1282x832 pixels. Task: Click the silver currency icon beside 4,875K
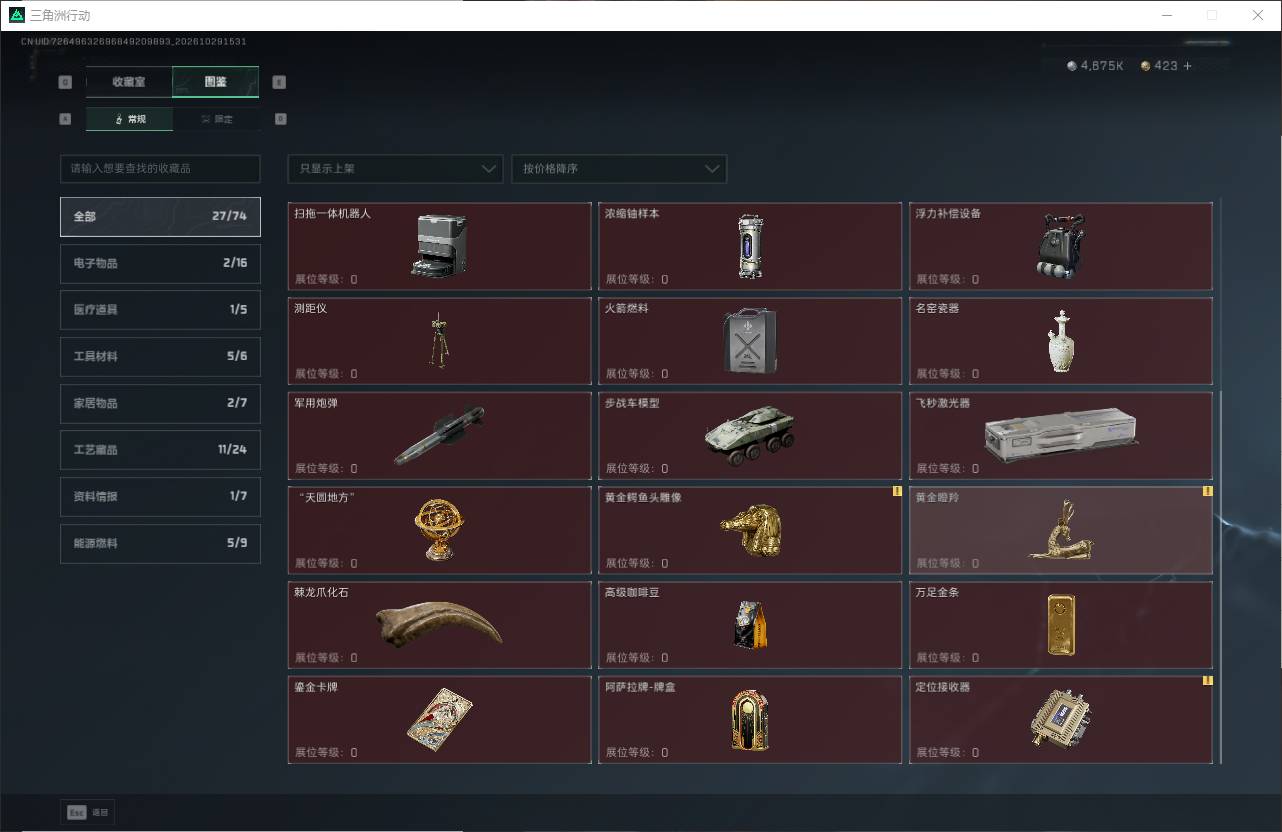point(1073,66)
